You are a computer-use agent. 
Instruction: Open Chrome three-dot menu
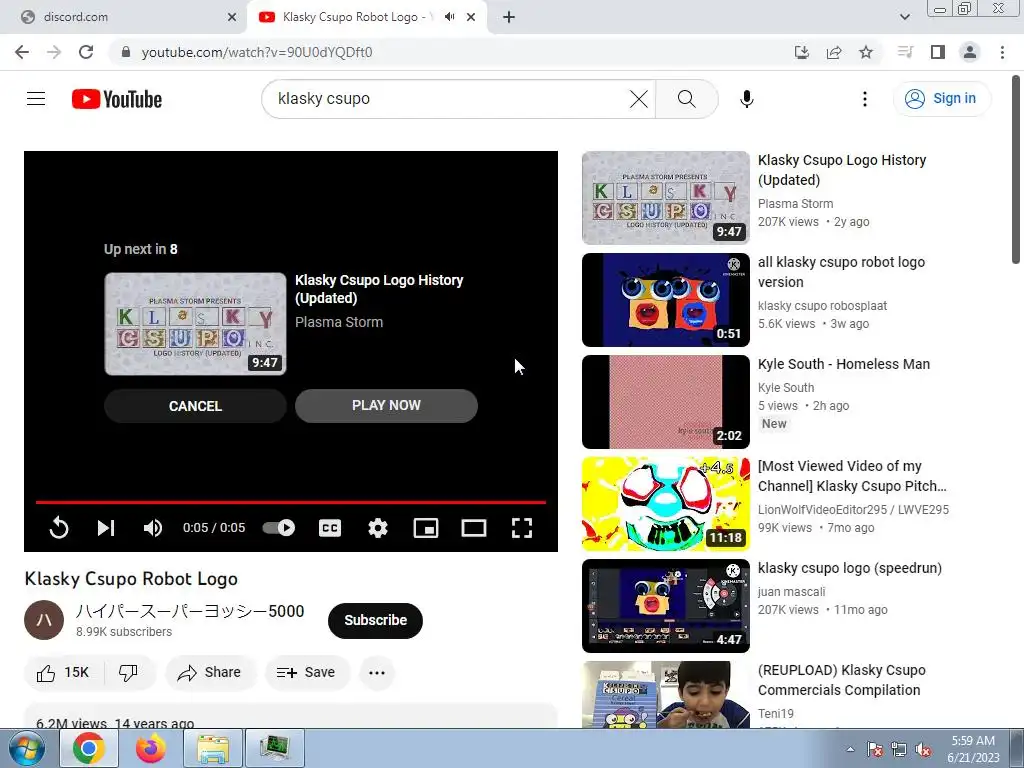1002,52
